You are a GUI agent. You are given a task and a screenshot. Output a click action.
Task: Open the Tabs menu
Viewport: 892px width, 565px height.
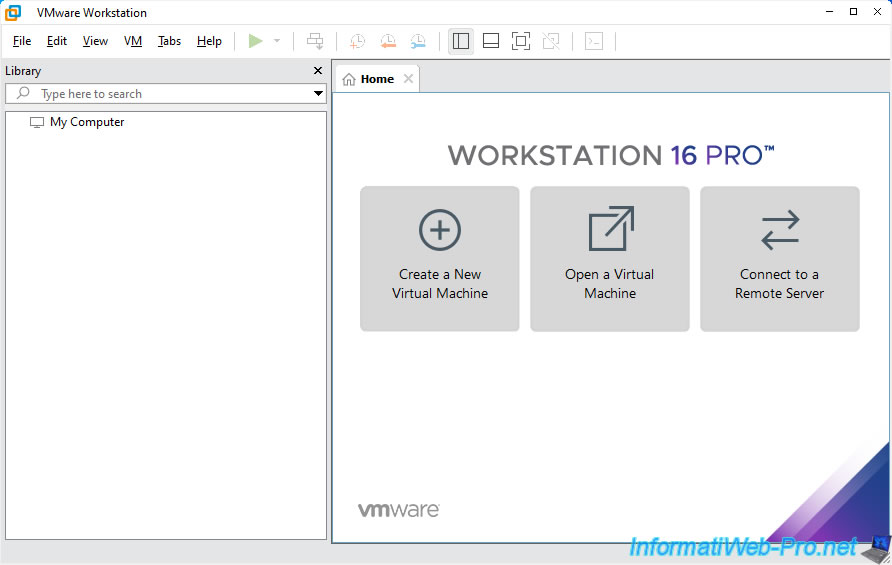click(x=170, y=41)
